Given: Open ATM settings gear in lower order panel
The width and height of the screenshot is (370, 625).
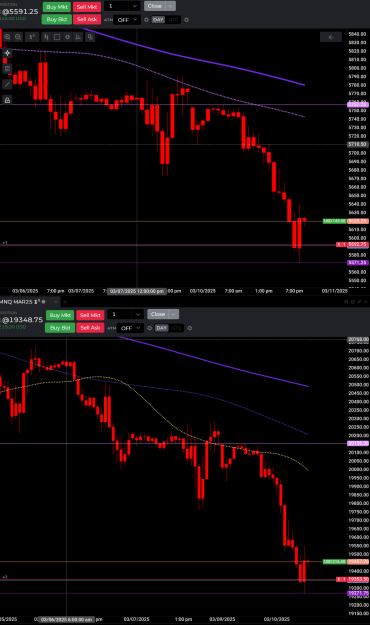Looking at the screenshot, I should tap(150, 328).
